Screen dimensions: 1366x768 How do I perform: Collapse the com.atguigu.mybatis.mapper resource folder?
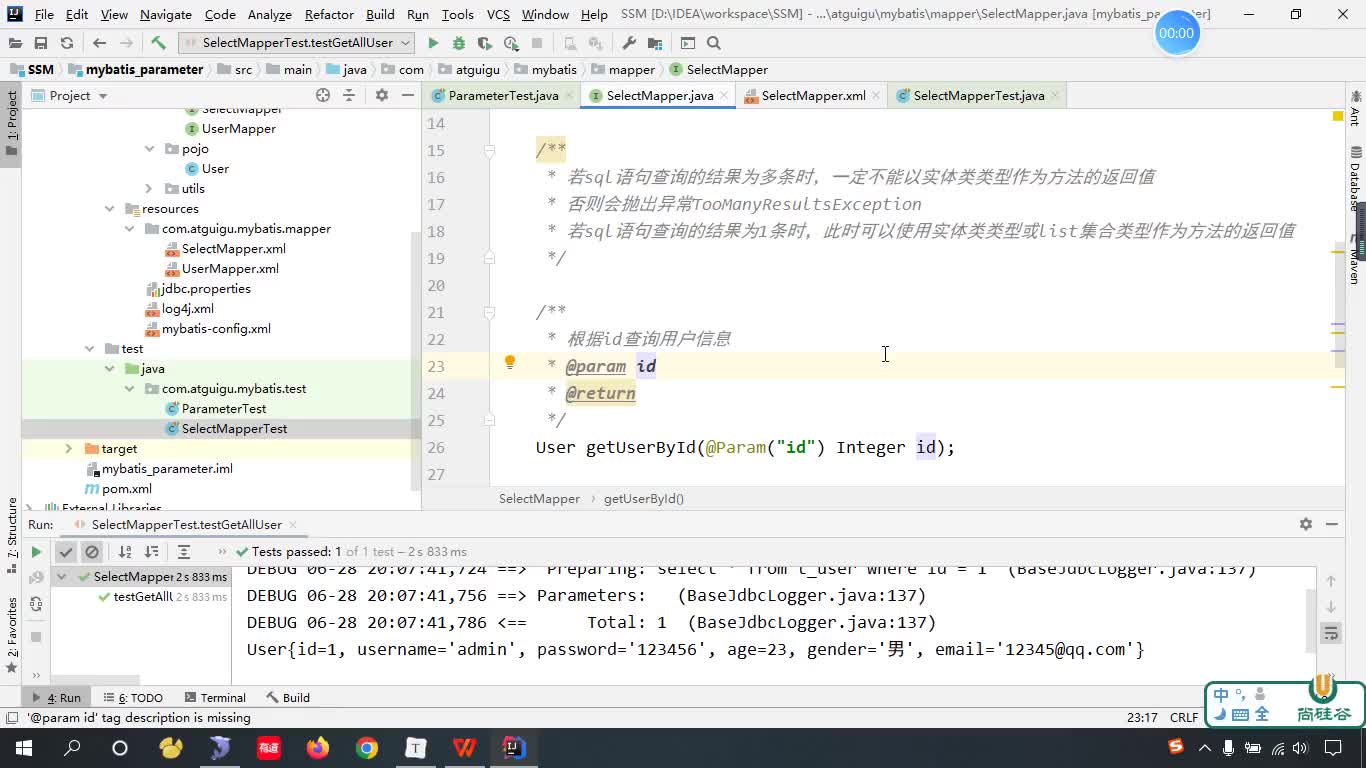(x=129, y=228)
